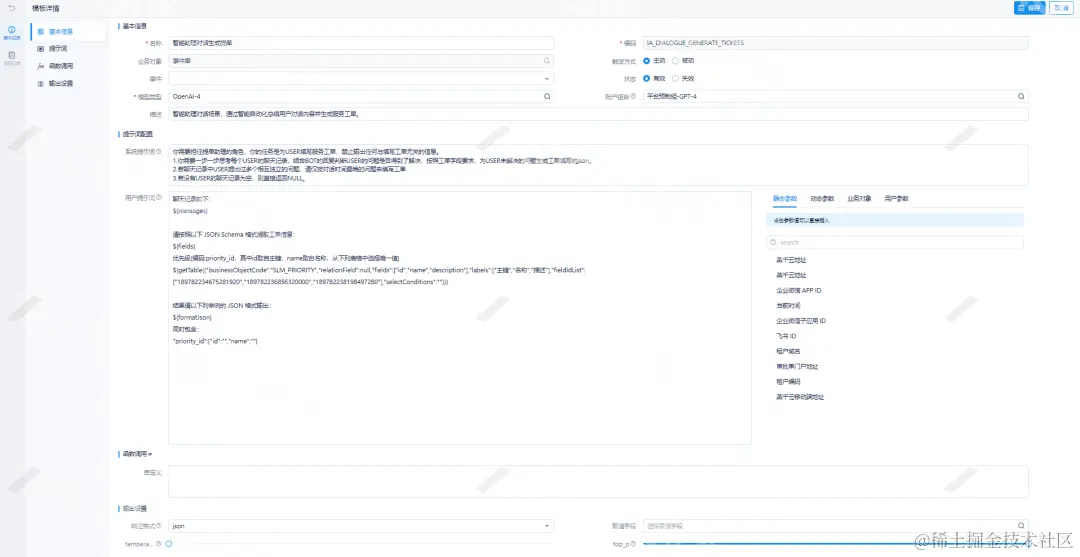Image resolution: width=1080 pixels, height=557 pixels.
Task: Click the ${messages} variable in user prompt
Action: pos(190,211)
